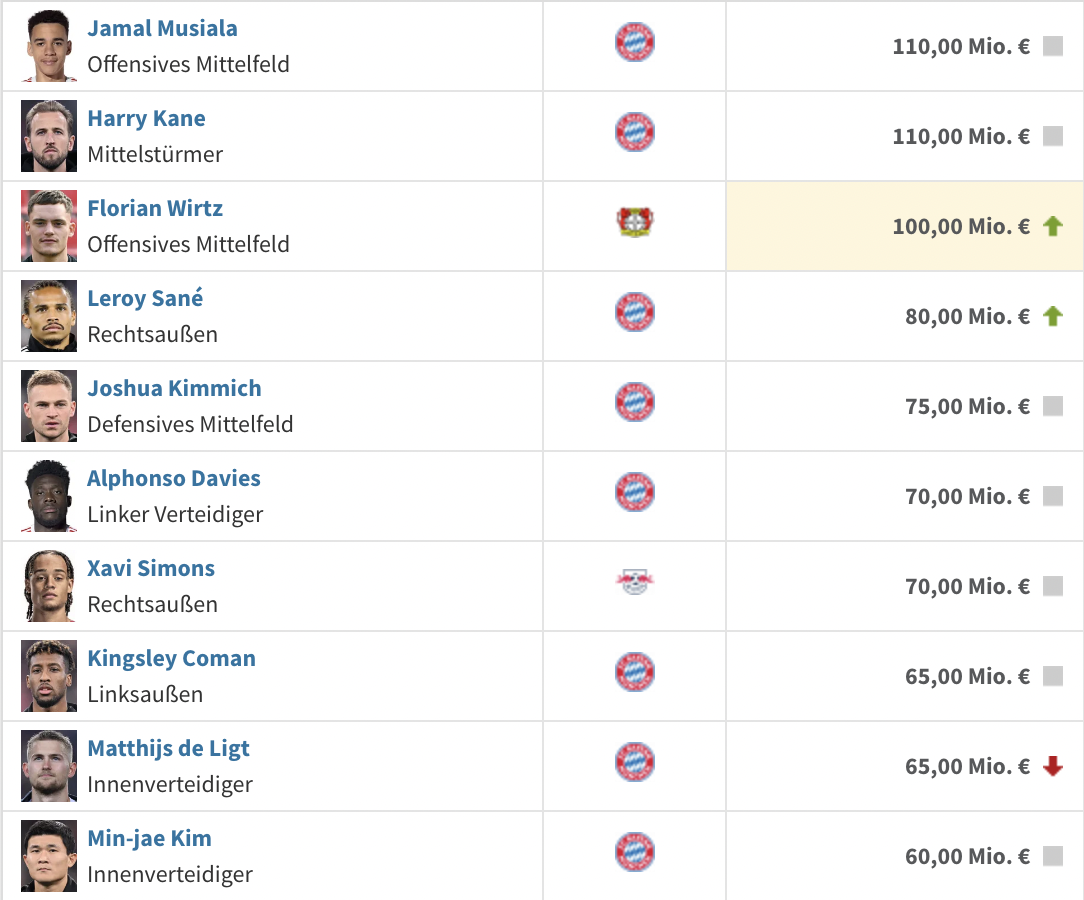Click red down arrow beside de Ligt's value
Screen dimensions: 1084x900
coord(1052,767)
